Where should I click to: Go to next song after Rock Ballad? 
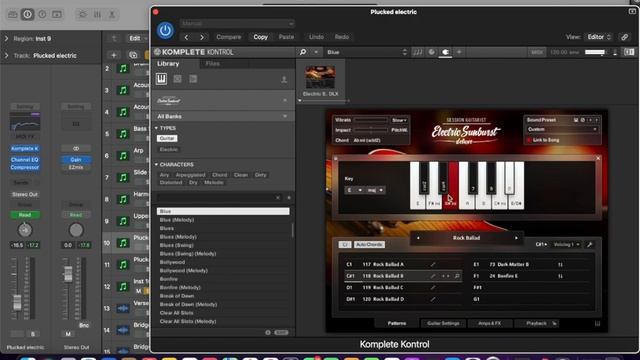(516, 238)
